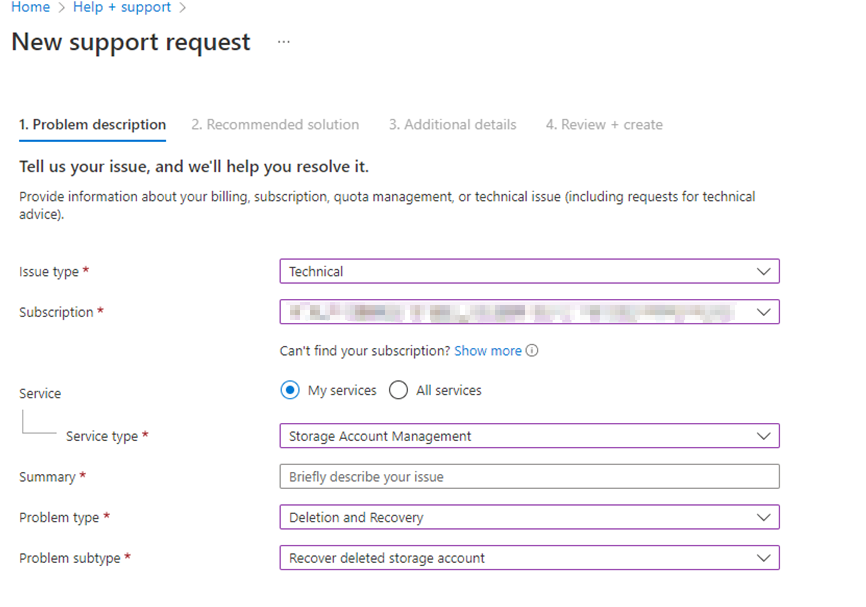
Task: Select the All services radio button
Action: click(397, 390)
